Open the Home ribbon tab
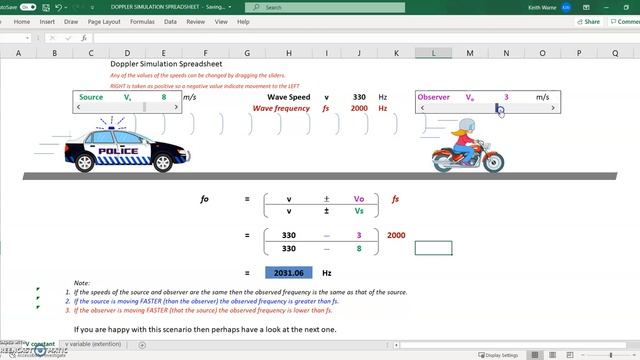Screen dimensions: 640x360 [x=22, y=22]
